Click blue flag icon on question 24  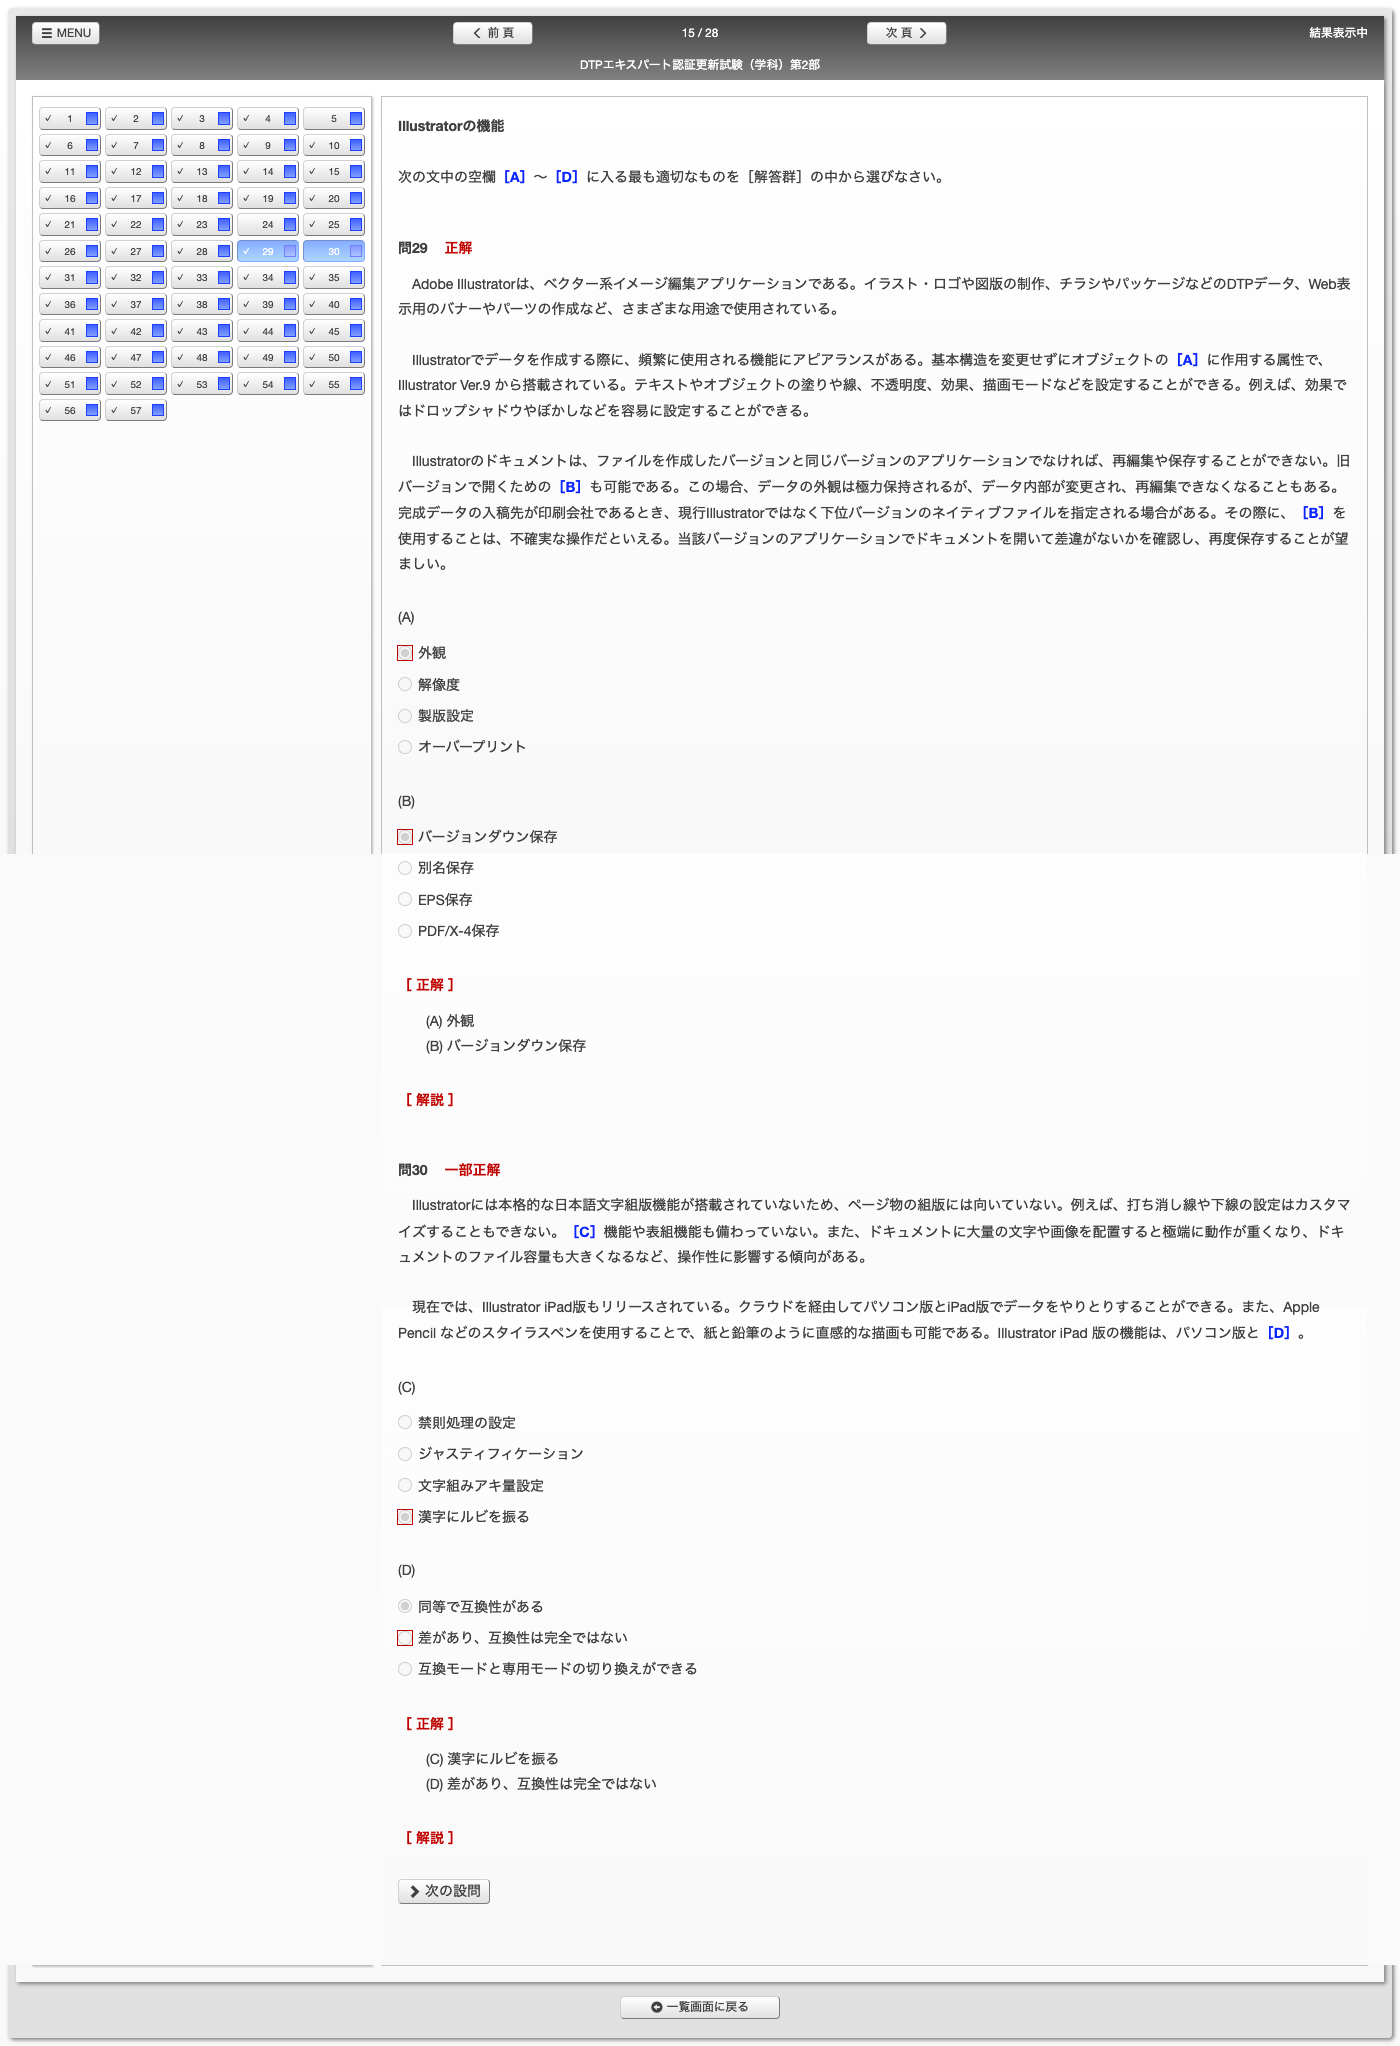(290, 225)
